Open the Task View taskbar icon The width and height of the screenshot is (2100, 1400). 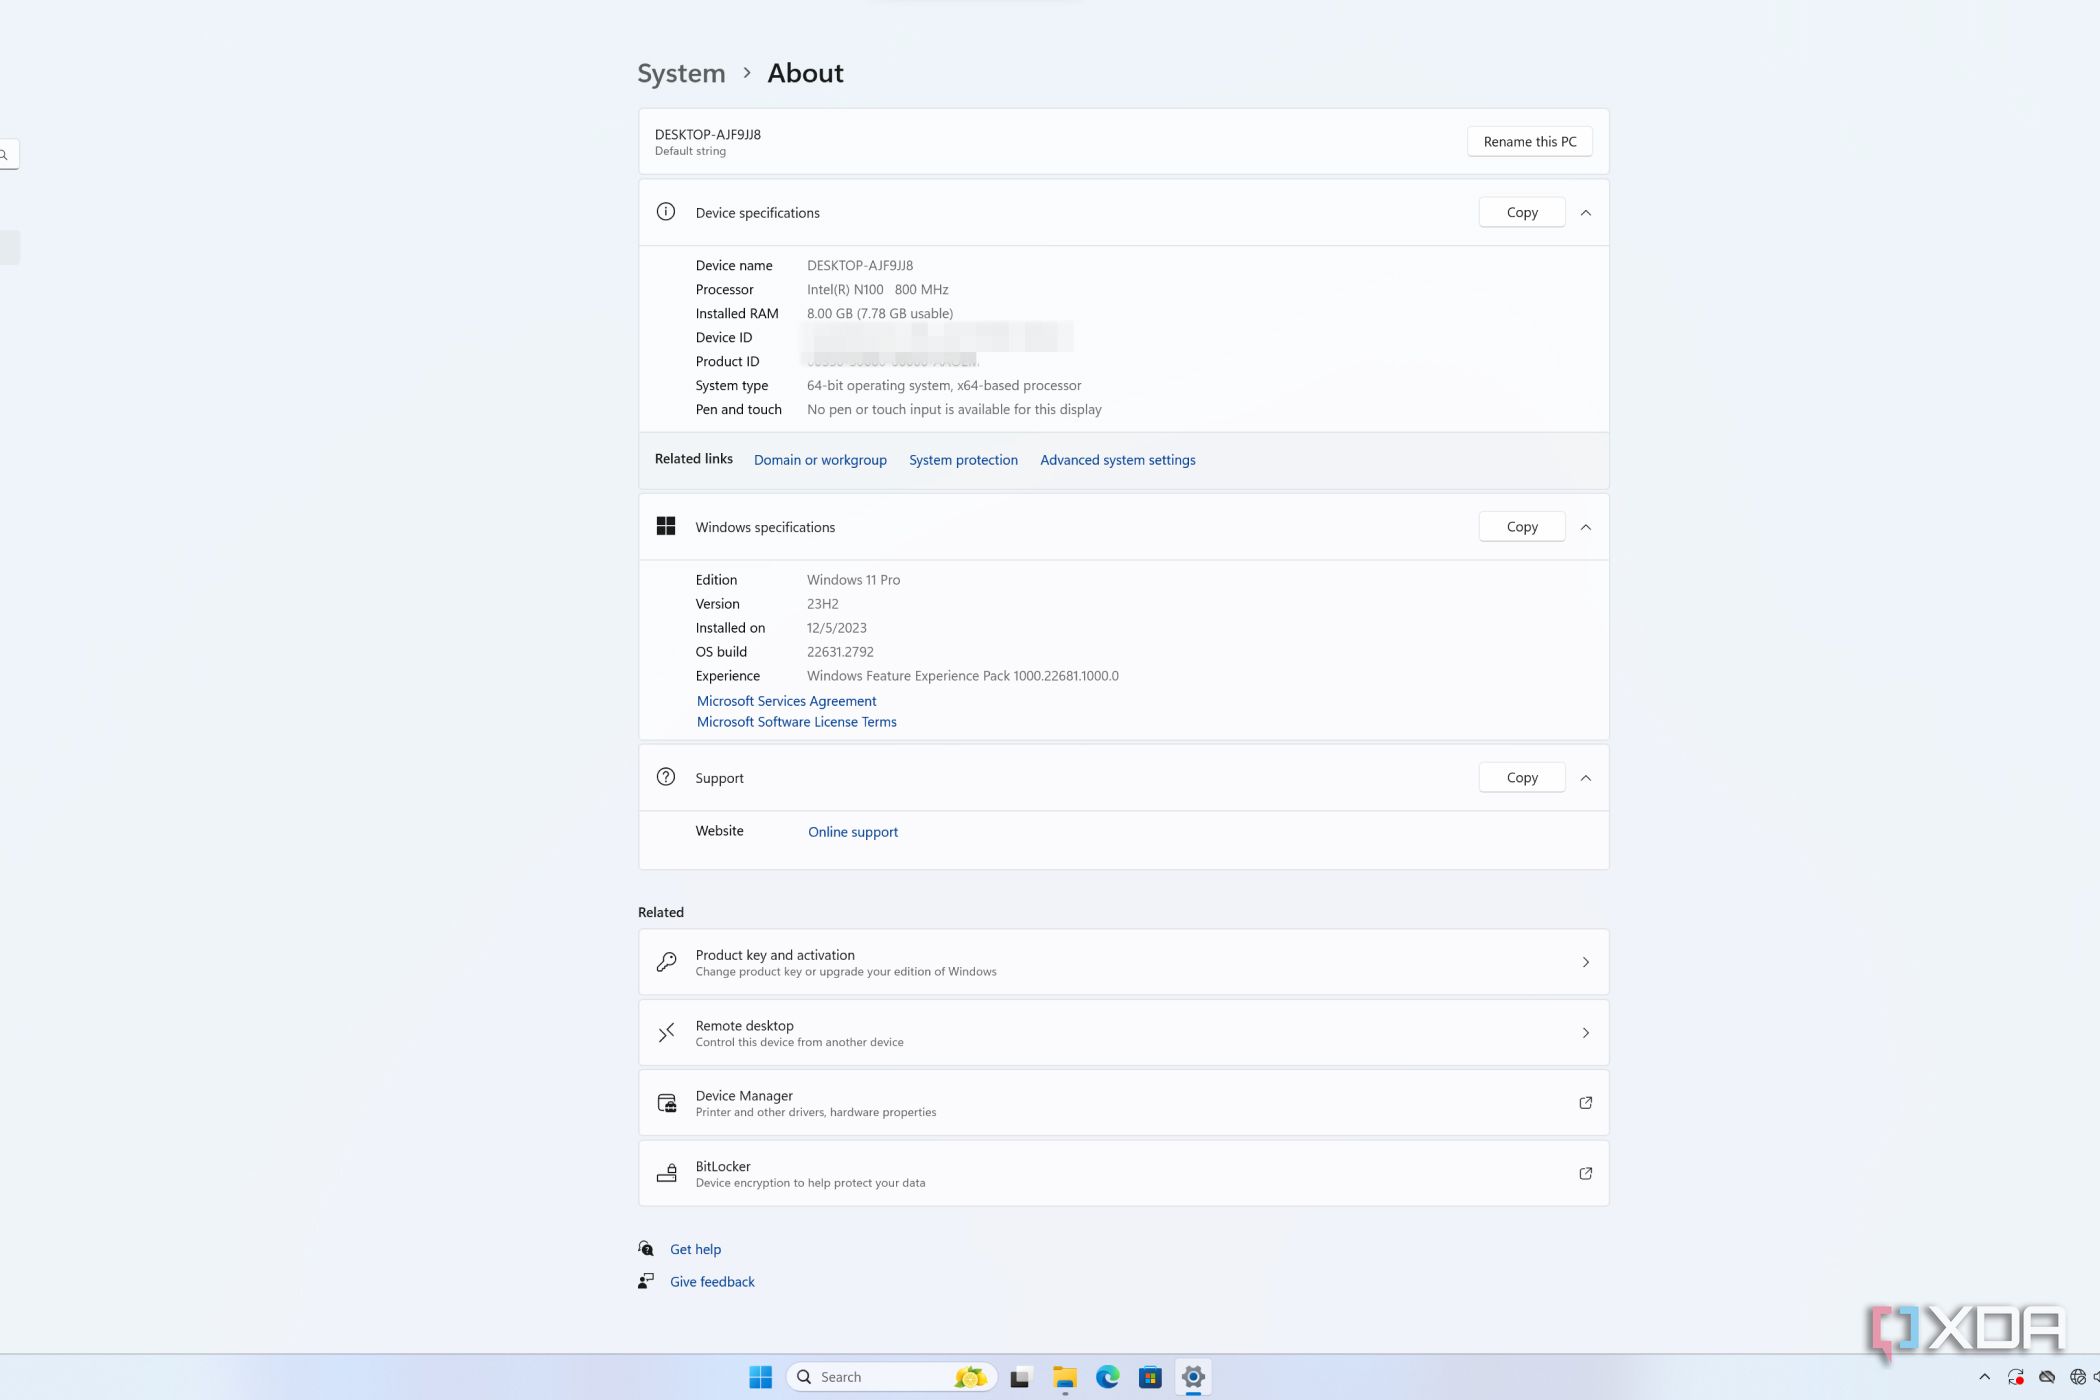pyautogui.click(x=1020, y=1377)
